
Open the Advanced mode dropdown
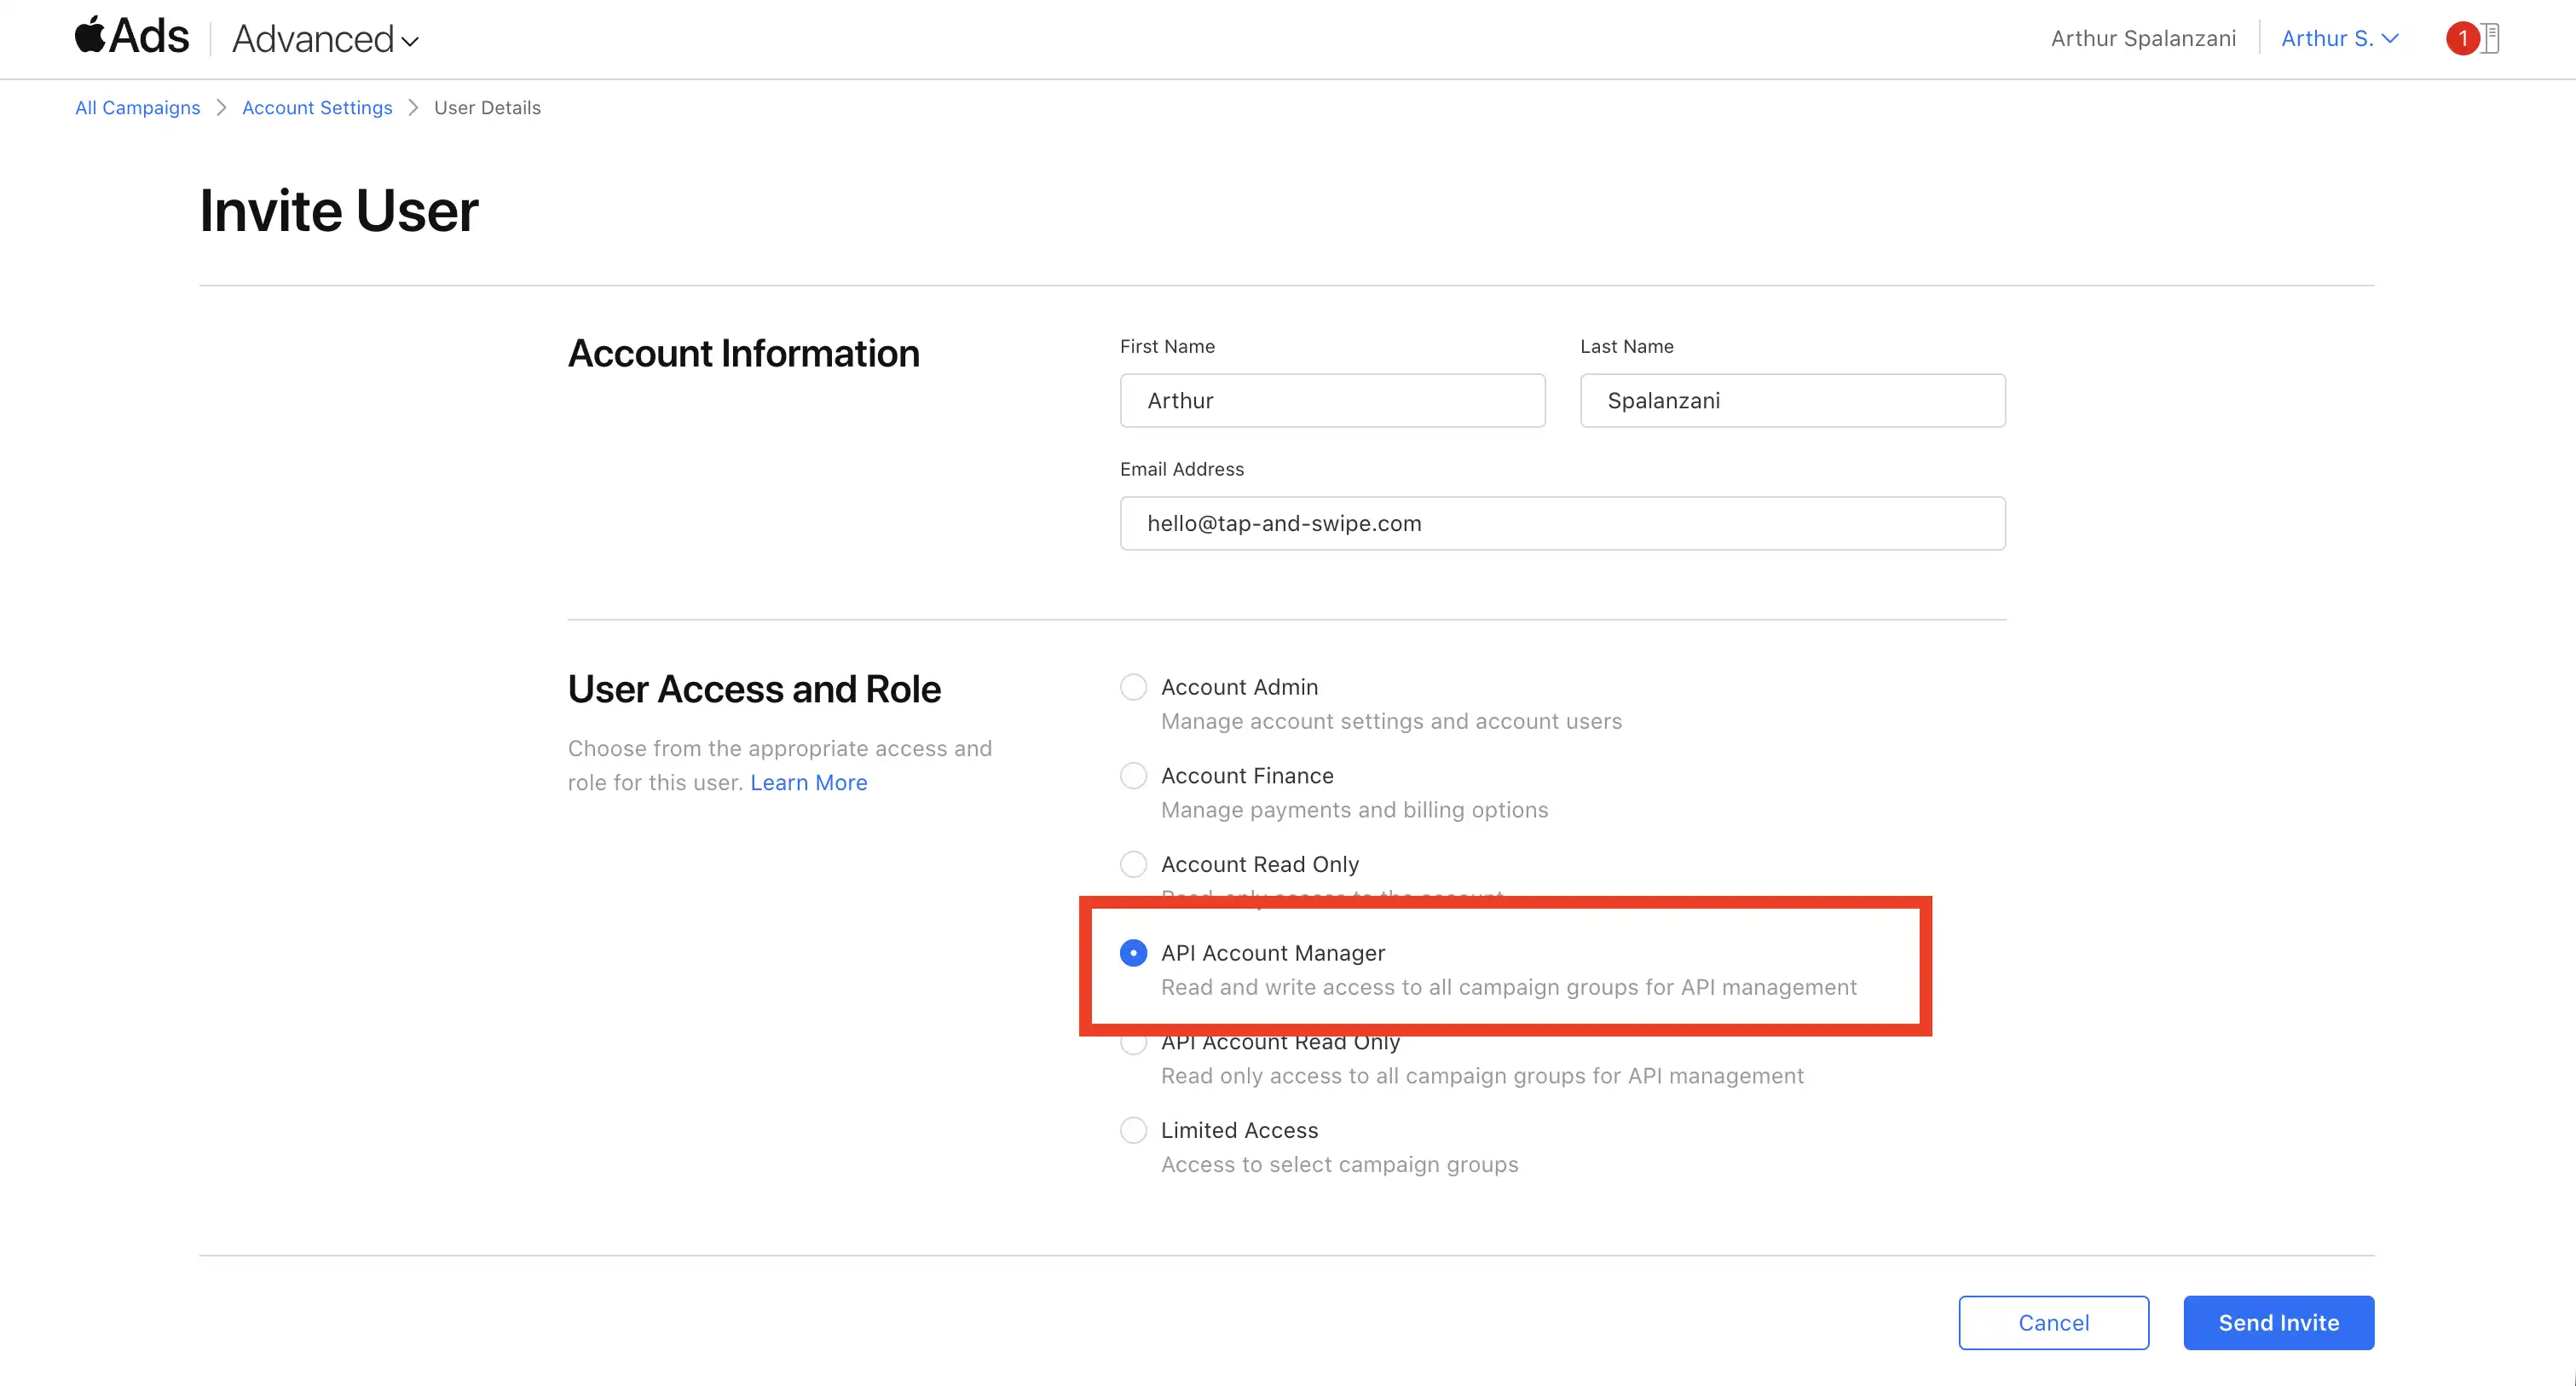(x=325, y=39)
